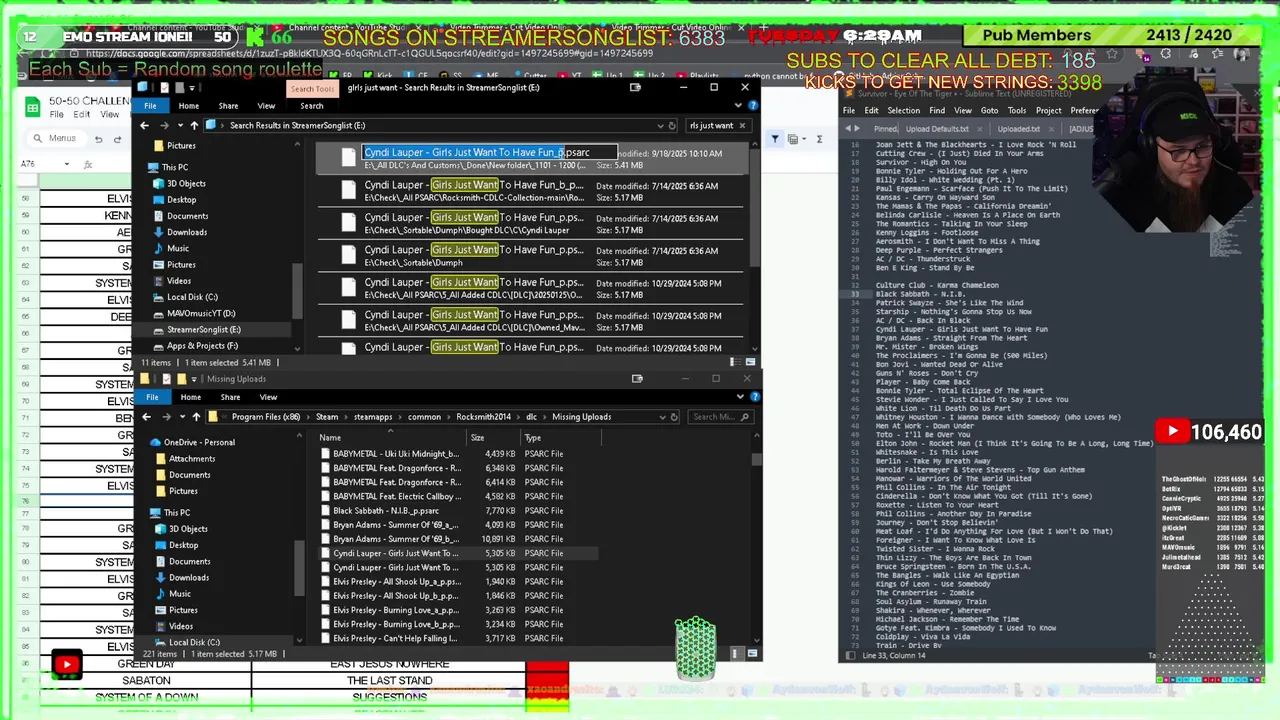Go forward in the Search Results explorer window
The width and height of the screenshot is (1280, 720).
(167, 125)
